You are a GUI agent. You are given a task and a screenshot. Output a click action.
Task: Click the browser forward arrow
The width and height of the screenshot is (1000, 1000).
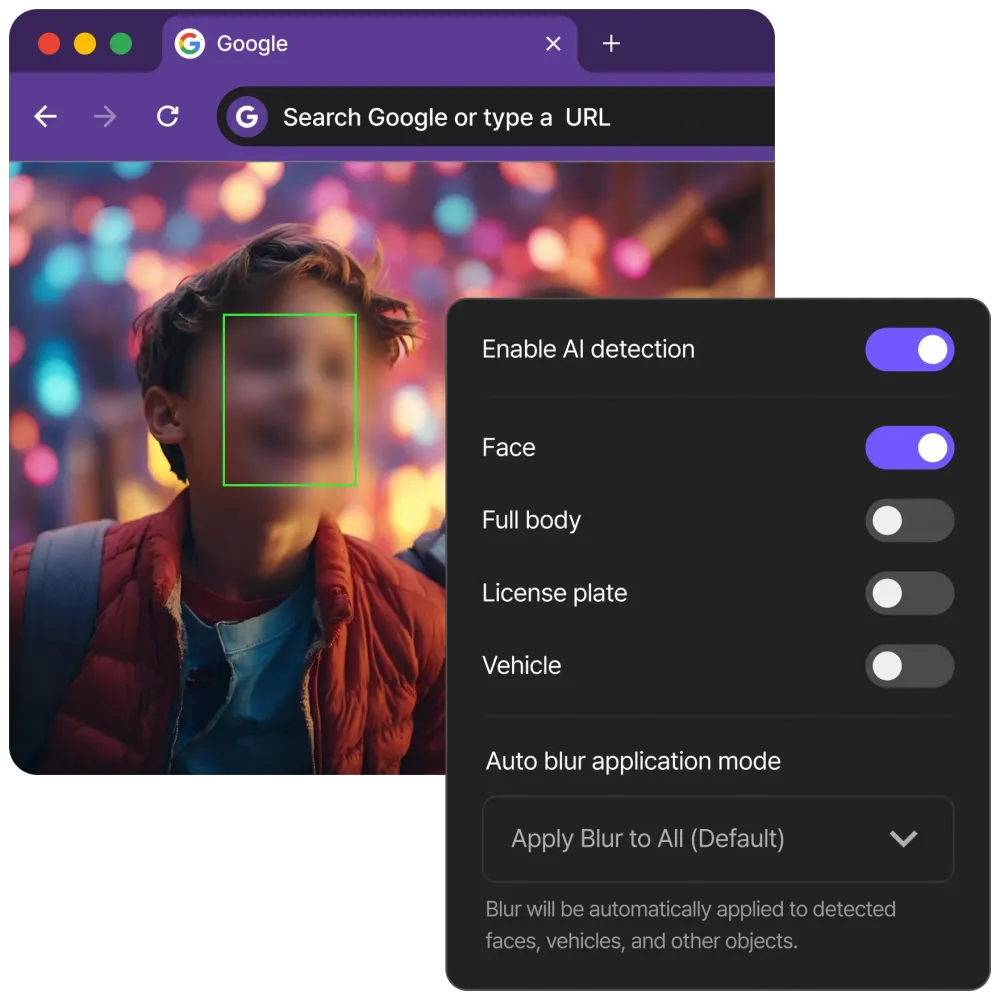[x=105, y=117]
